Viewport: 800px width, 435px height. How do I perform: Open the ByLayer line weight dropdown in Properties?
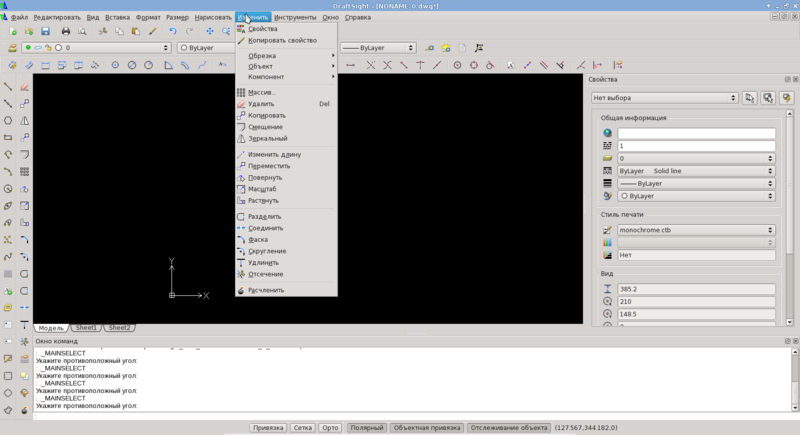click(696, 184)
